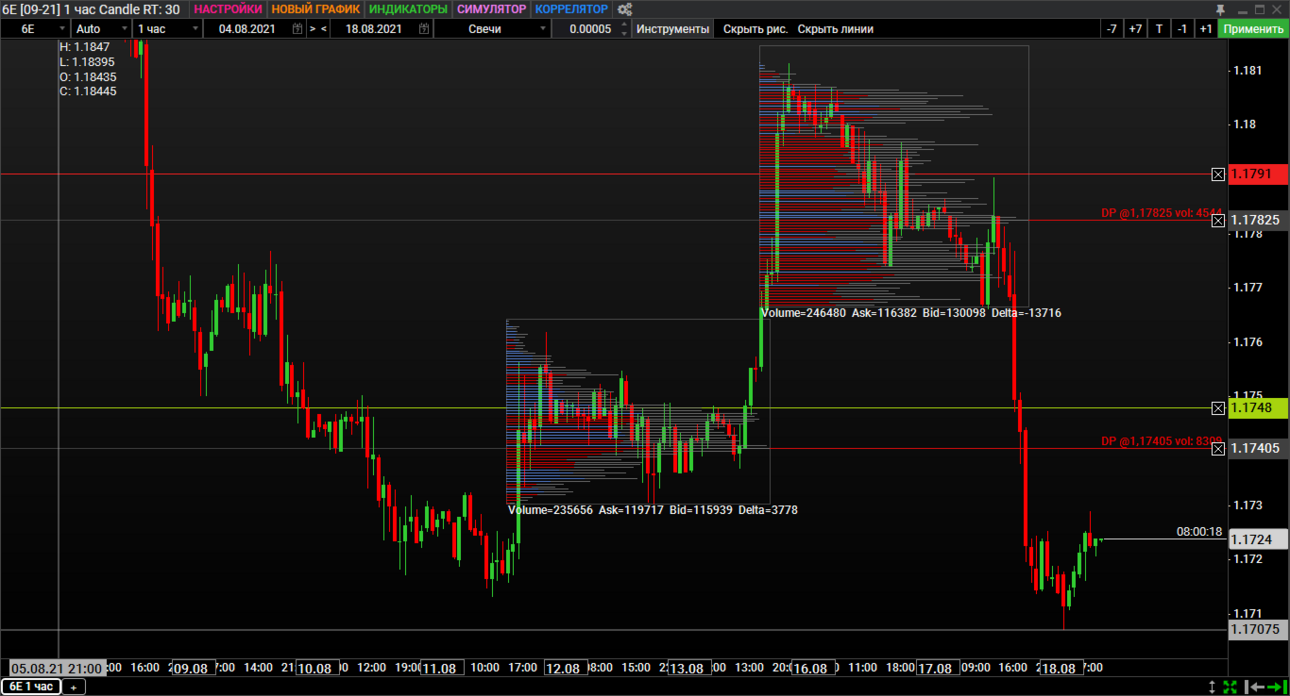Viewport: 1290px width, 696px height.
Task: Click the green fit-to-screen expand icon
Action: (x=1231, y=687)
